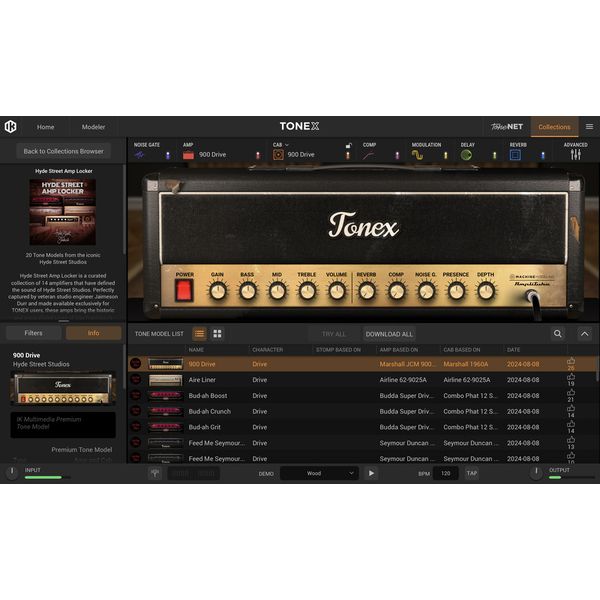Select the Bud-ah Grit row
This screenshot has height=600, width=600.
362,427
